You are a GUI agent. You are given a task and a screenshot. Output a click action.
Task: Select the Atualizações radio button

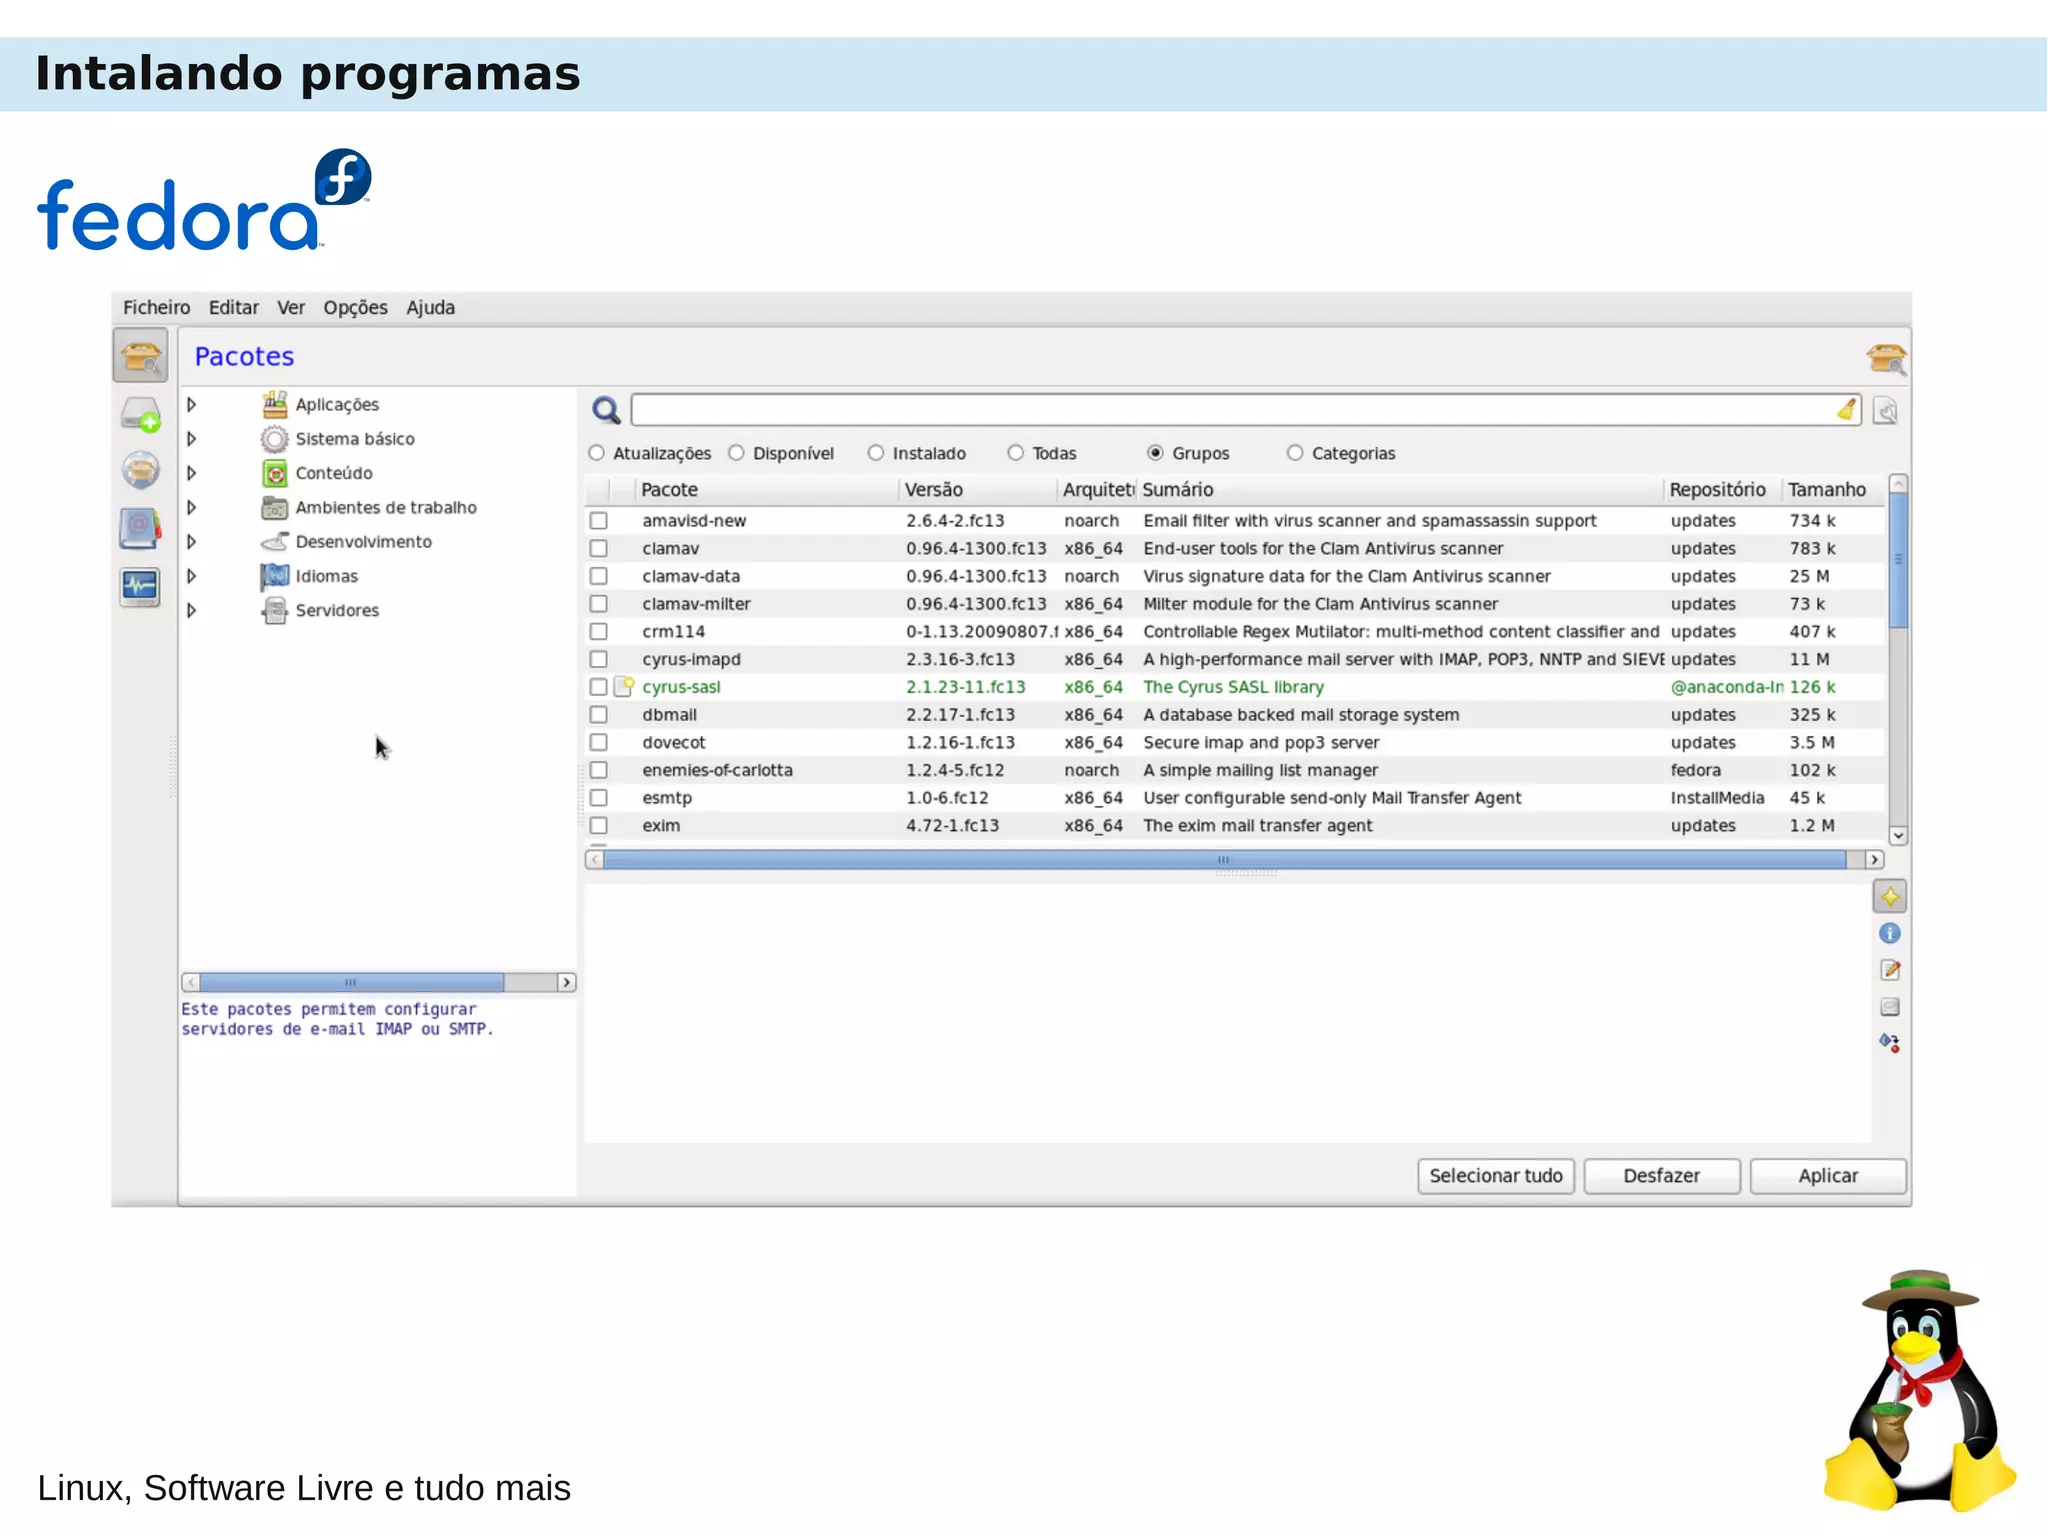point(597,453)
